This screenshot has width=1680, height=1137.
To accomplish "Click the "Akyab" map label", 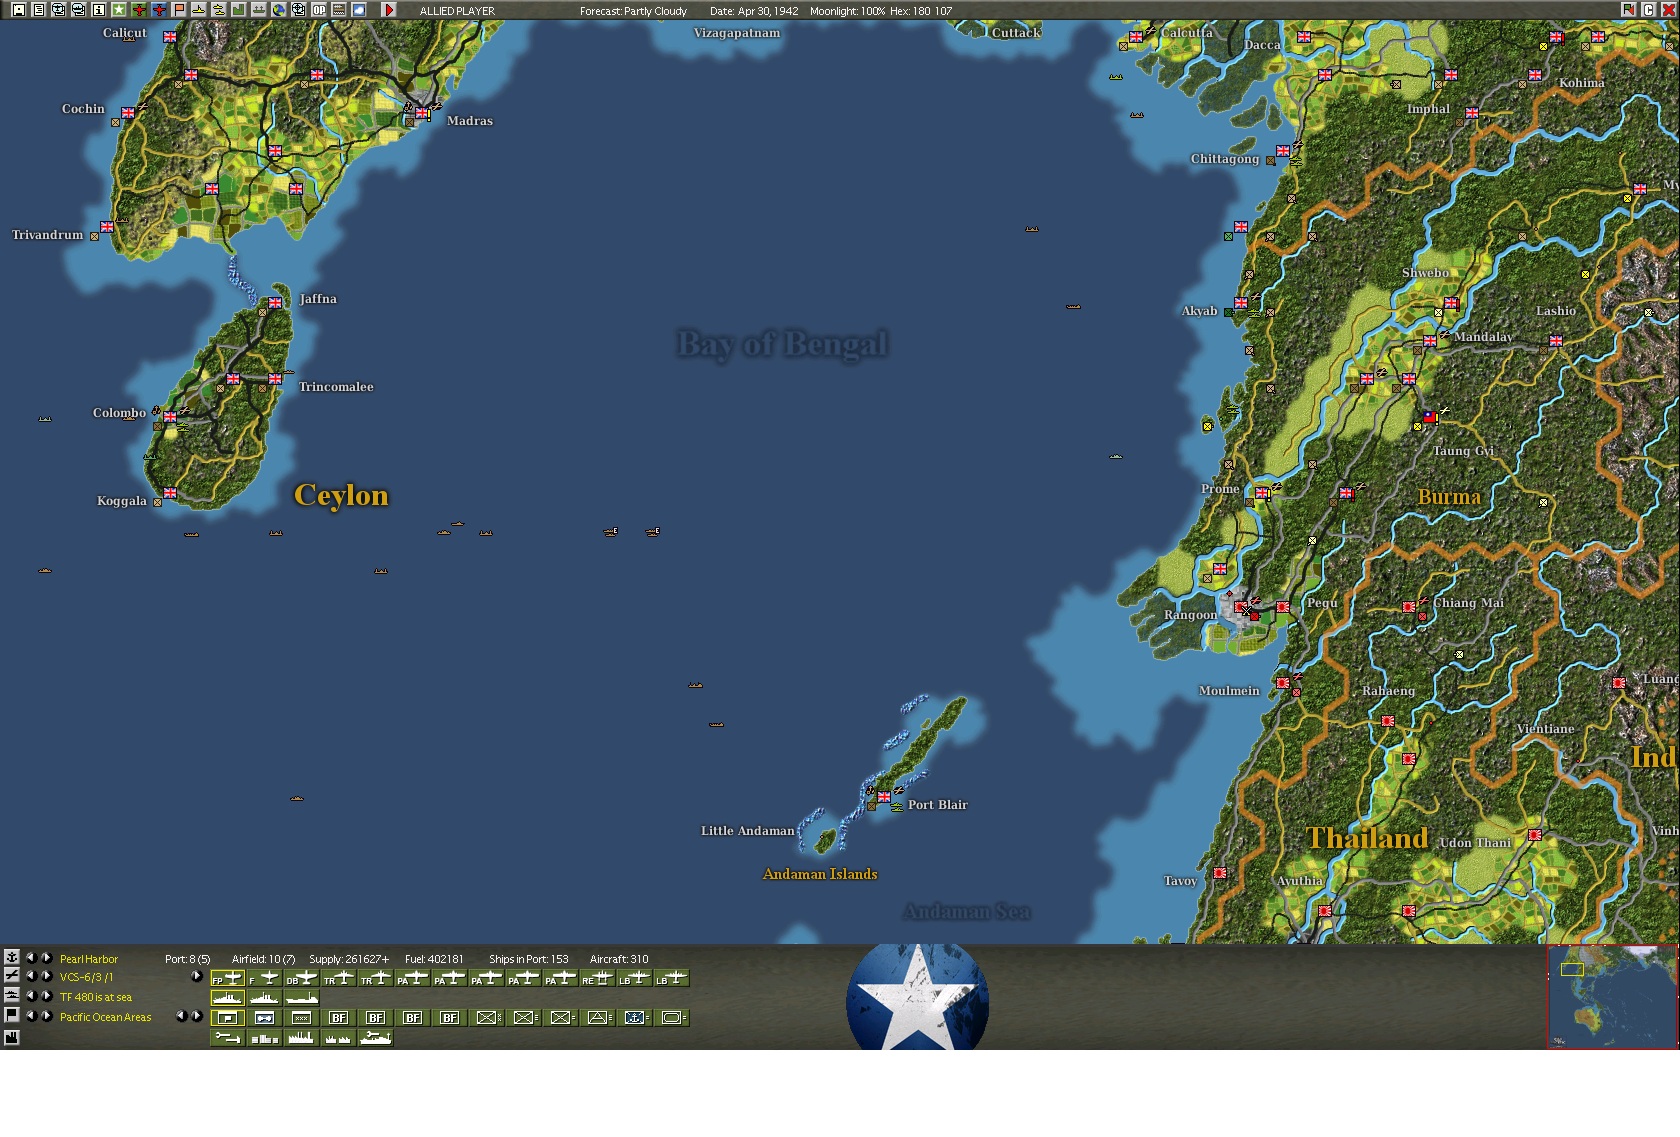I will pos(1200,311).
